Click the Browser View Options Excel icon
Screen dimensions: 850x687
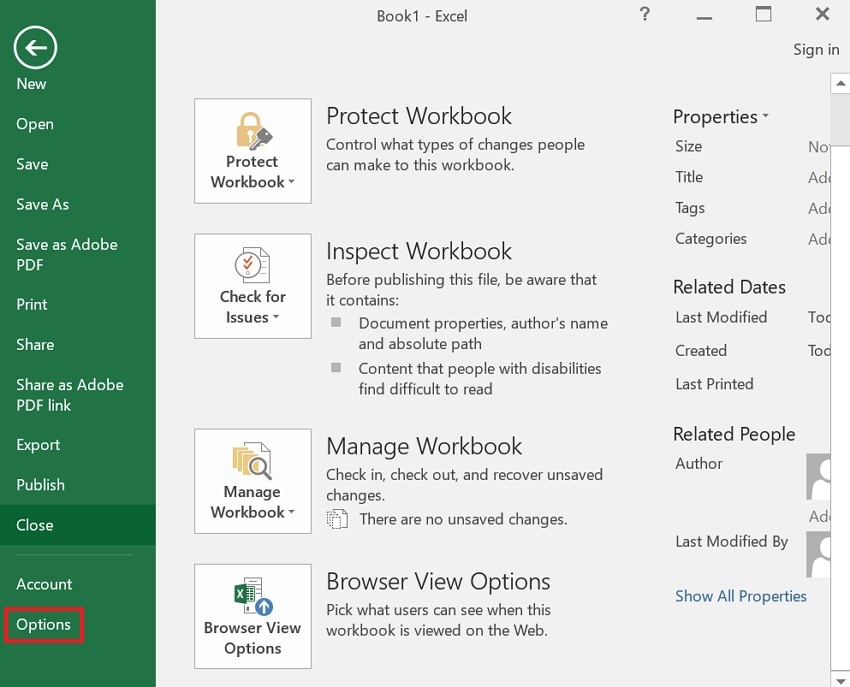pos(253,596)
